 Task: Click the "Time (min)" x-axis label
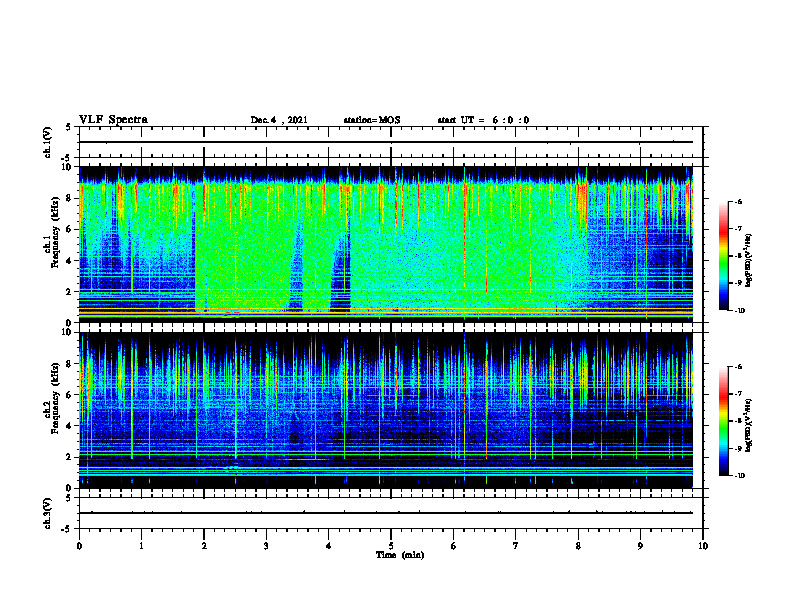(x=400, y=555)
